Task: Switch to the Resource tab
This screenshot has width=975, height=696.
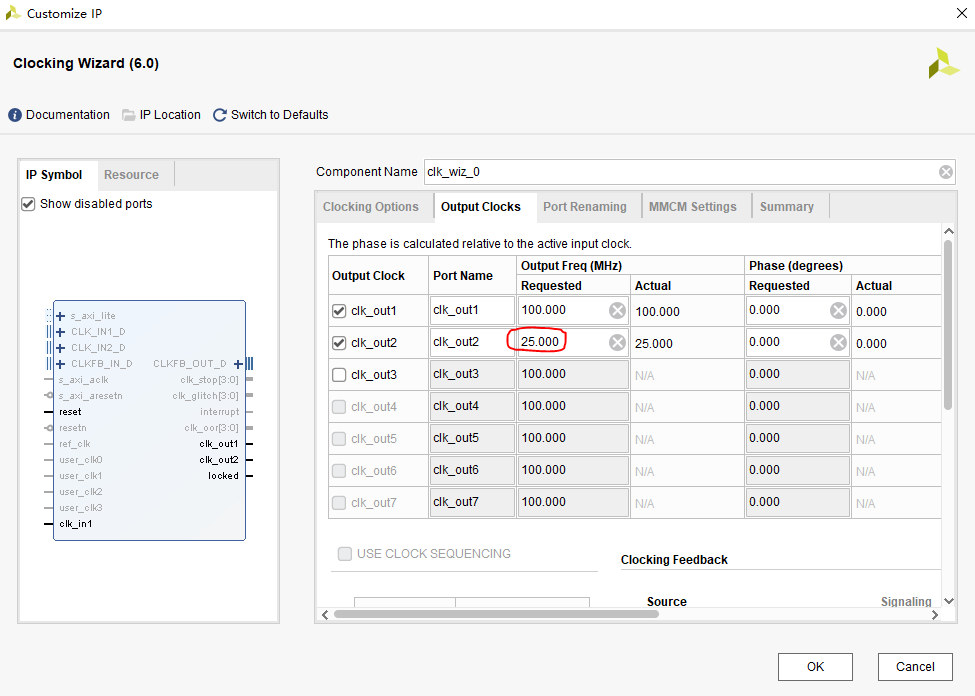Action: pos(131,175)
